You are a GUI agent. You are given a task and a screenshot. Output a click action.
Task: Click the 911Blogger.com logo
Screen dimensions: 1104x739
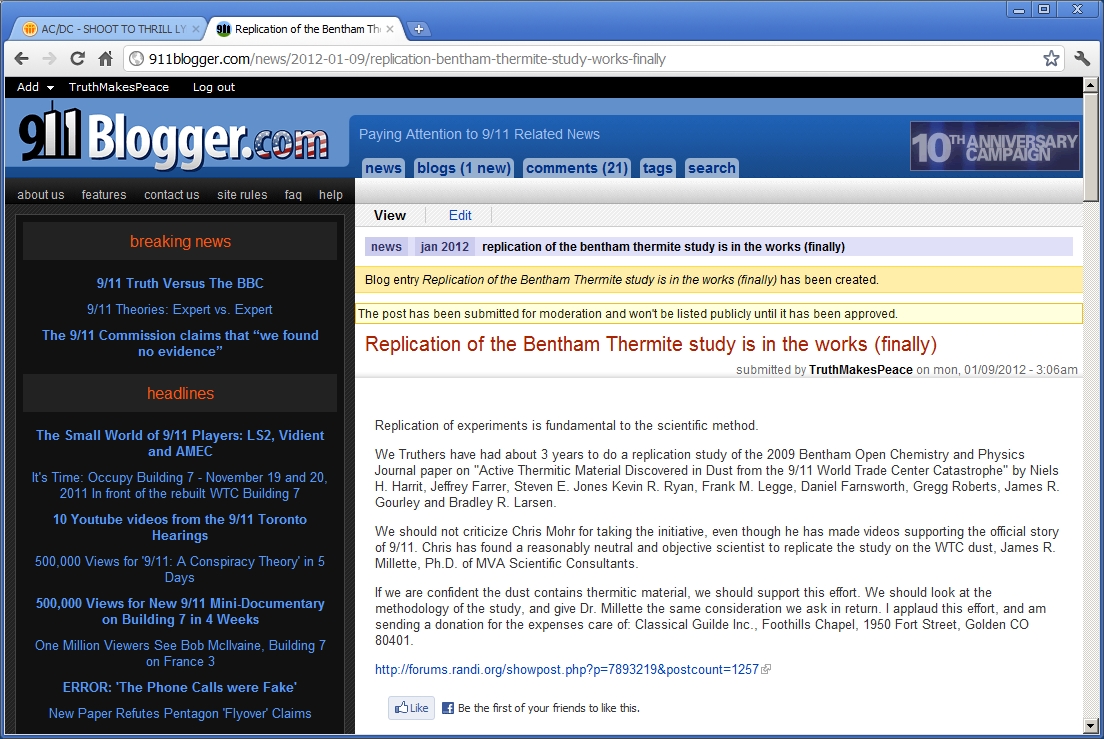coord(173,136)
